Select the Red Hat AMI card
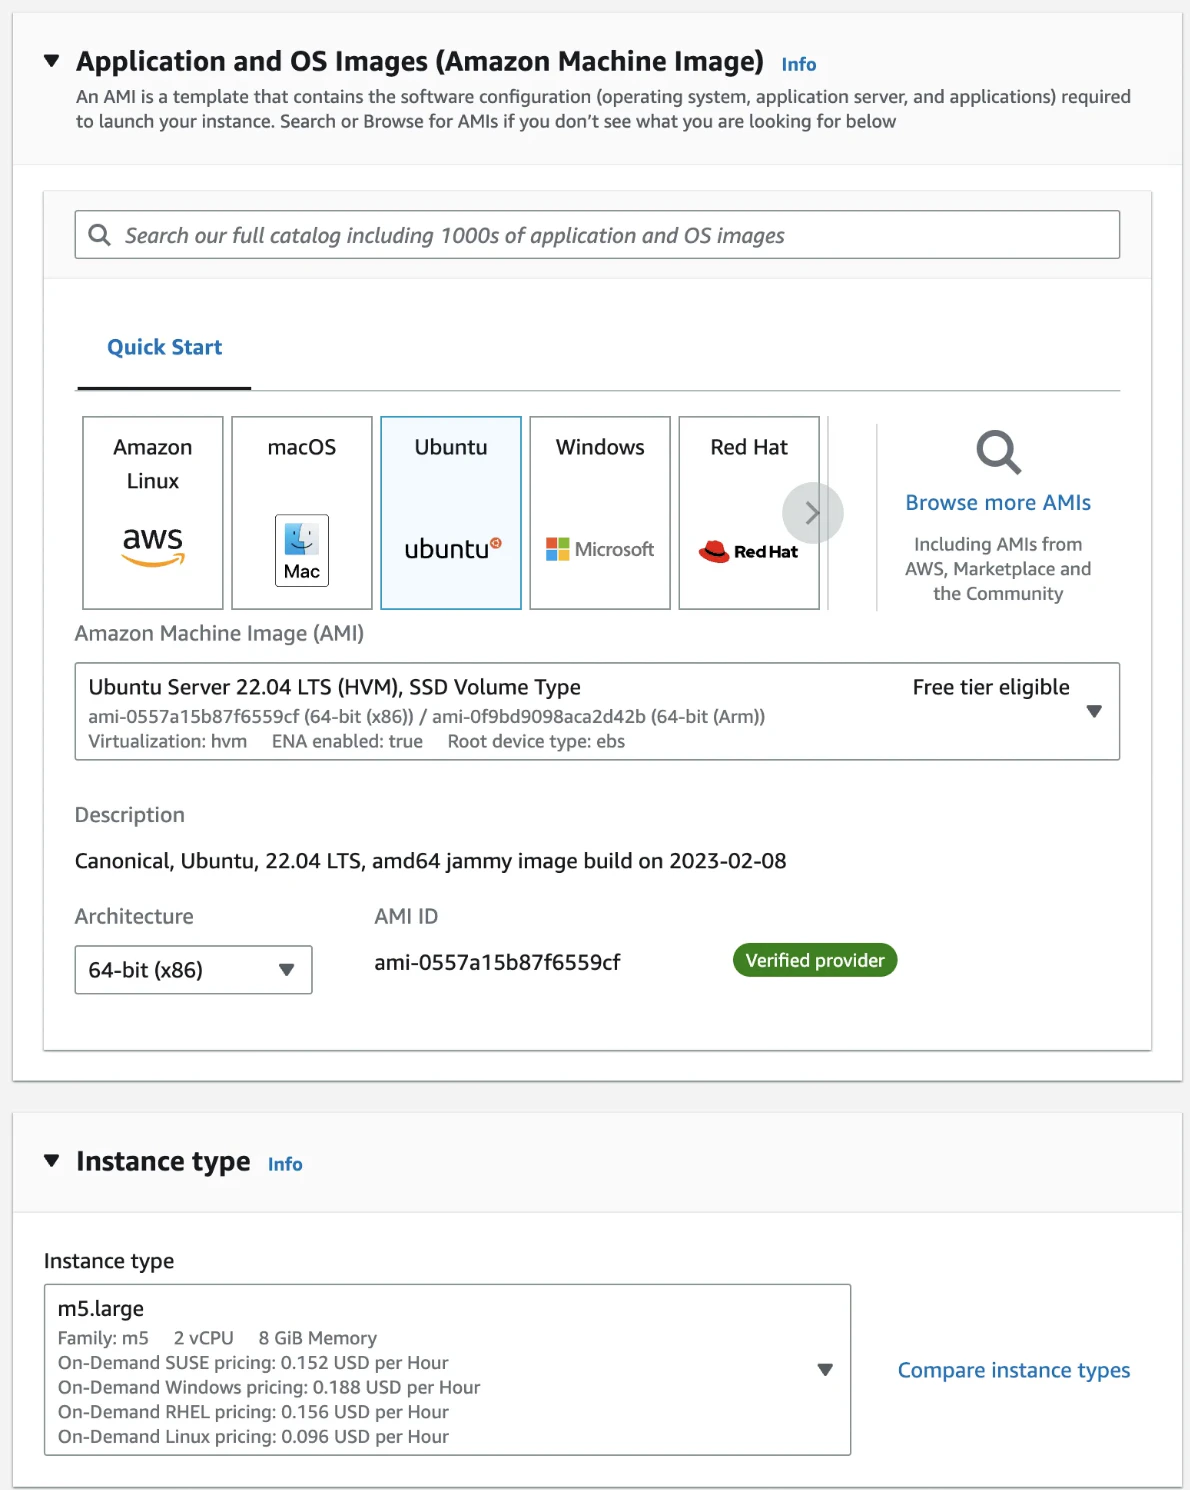Screen dimensions: 1190x1490 tap(749, 513)
